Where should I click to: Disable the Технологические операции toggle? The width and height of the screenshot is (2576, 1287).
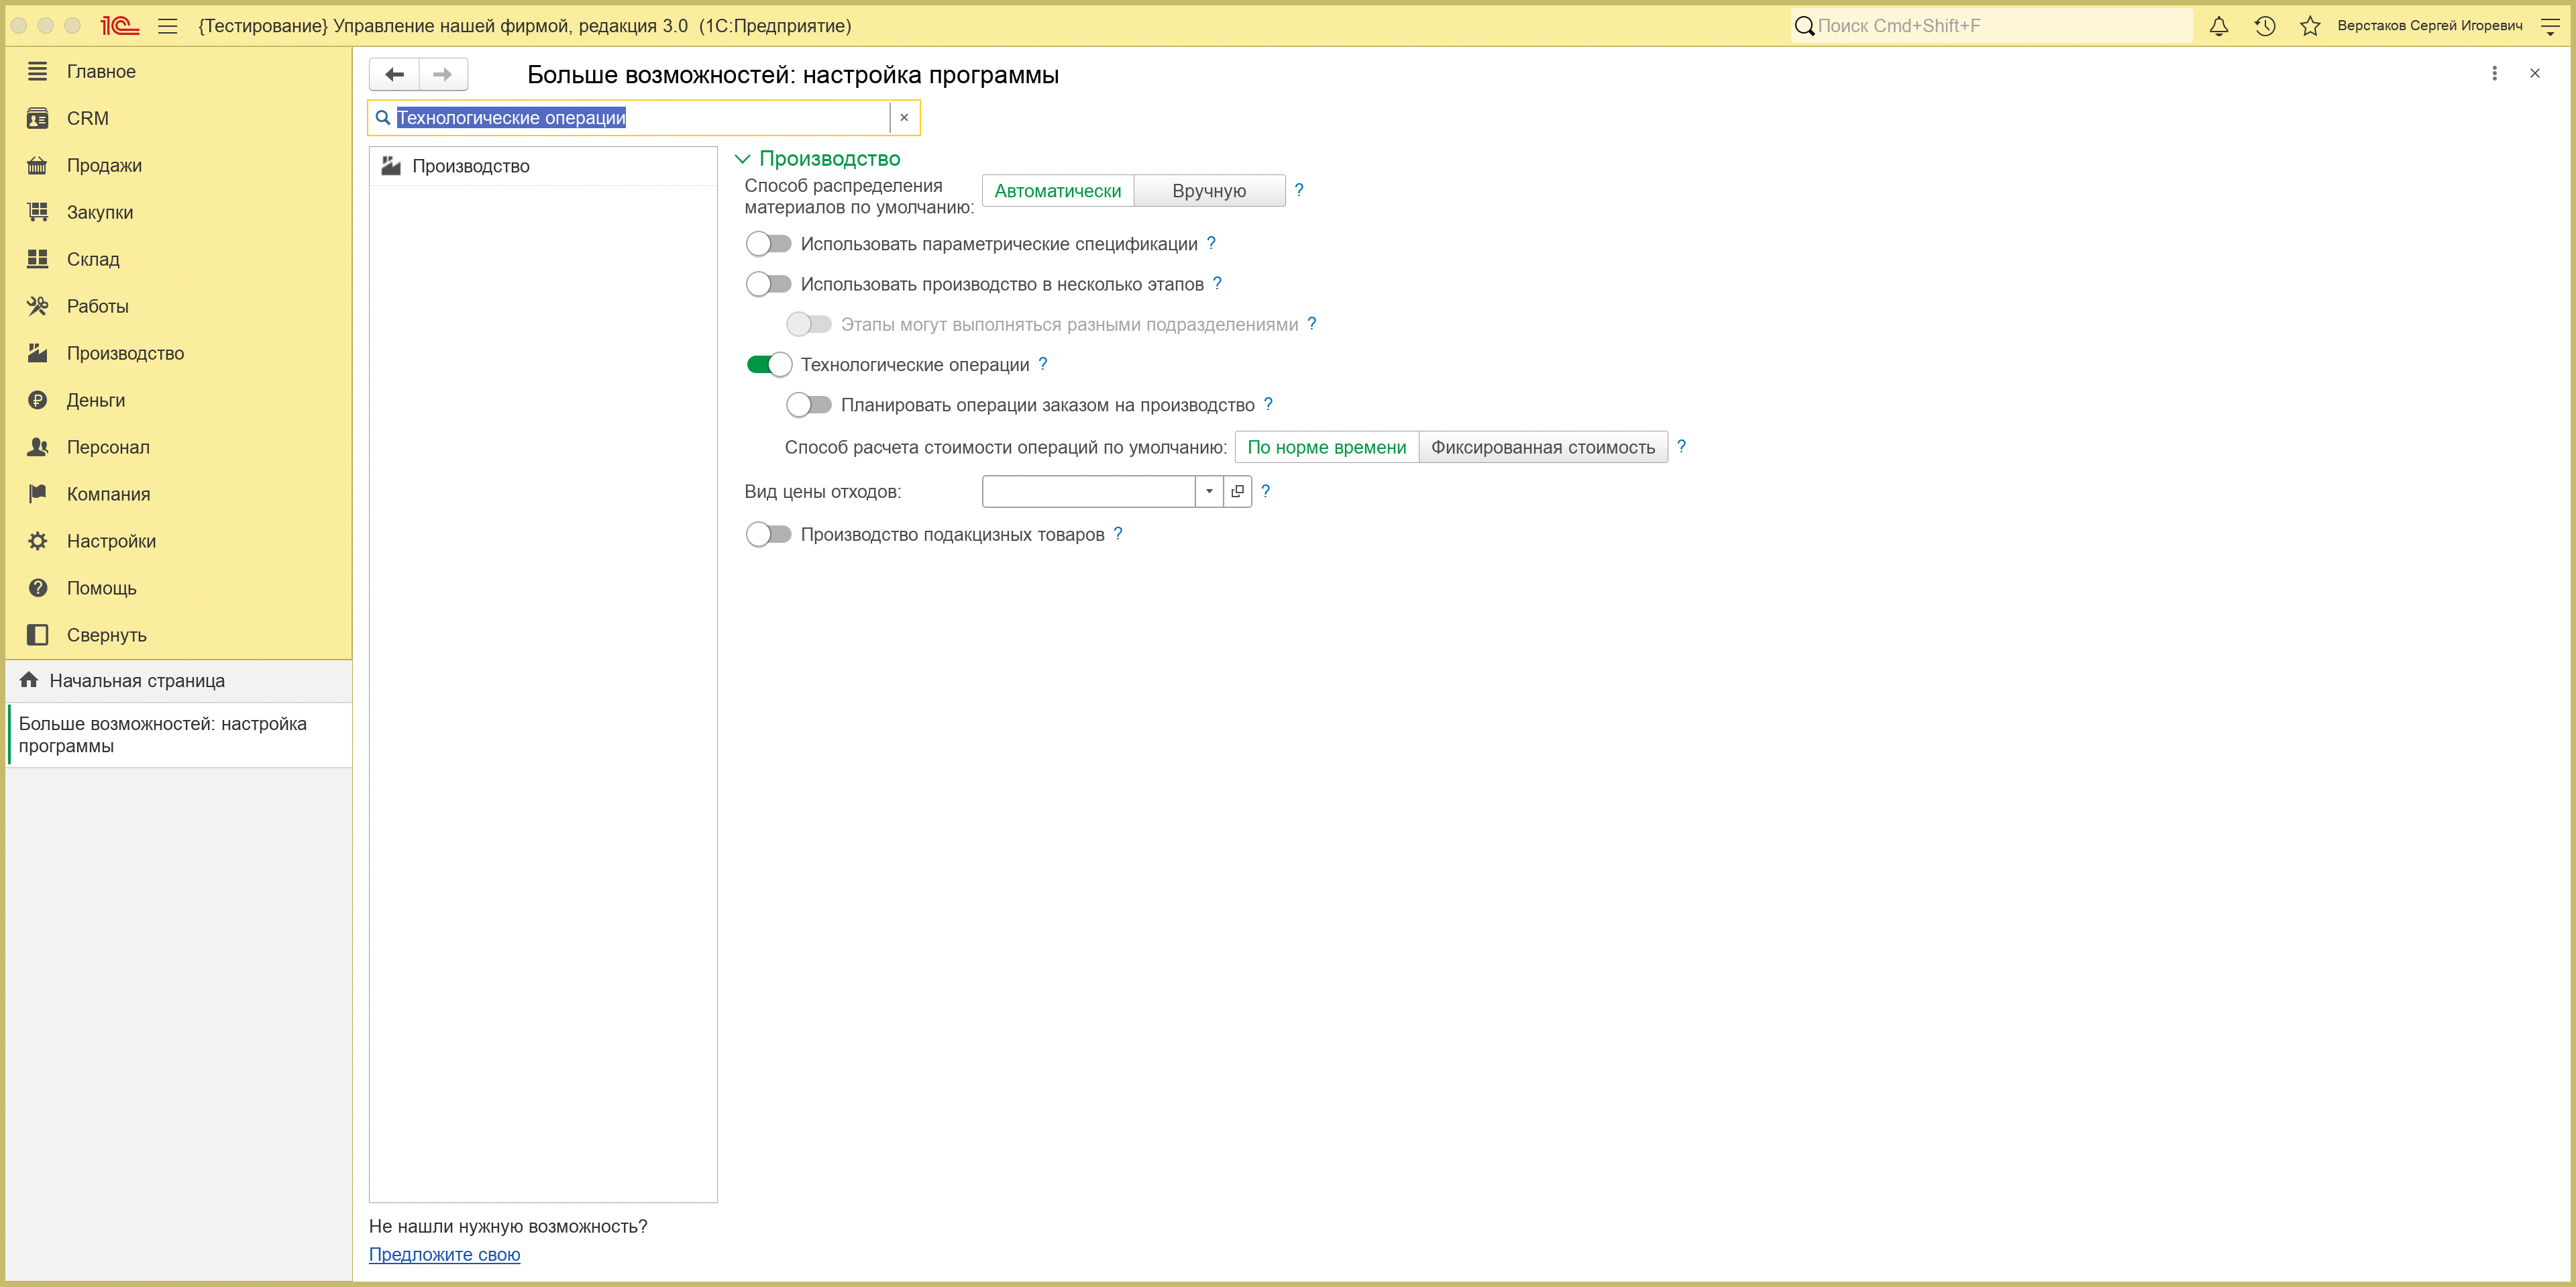pos(769,365)
